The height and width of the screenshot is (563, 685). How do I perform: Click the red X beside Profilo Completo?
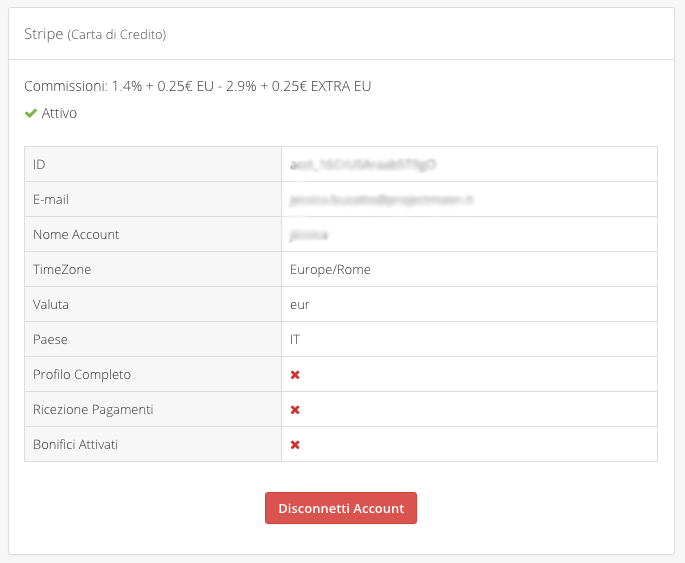point(295,375)
